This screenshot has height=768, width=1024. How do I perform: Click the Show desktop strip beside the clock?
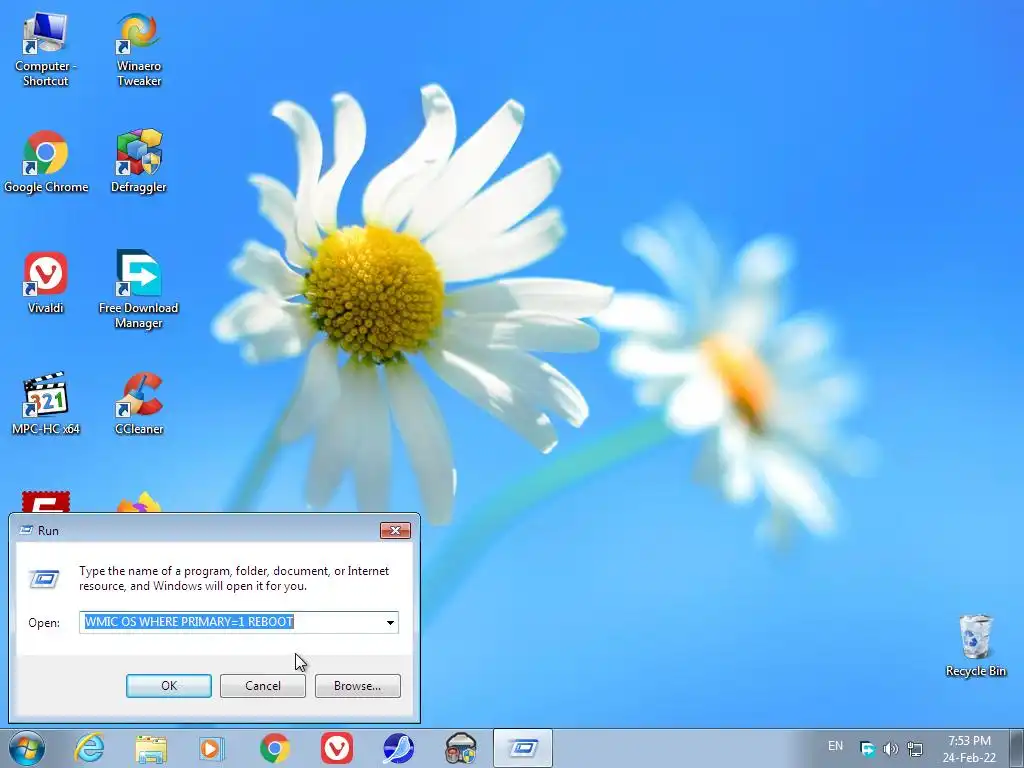[1019, 748]
